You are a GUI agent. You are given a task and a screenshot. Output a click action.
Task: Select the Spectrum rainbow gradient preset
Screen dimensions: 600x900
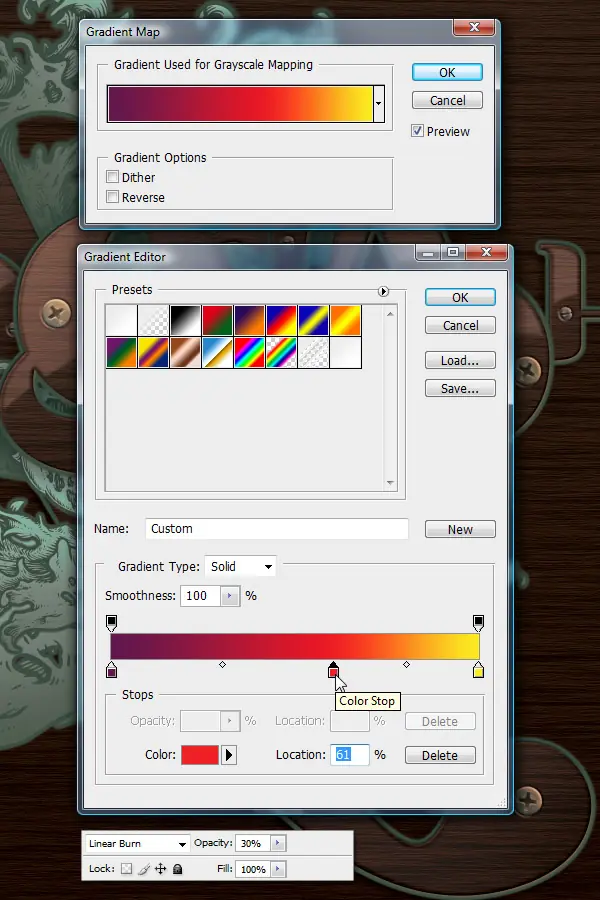(x=250, y=352)
